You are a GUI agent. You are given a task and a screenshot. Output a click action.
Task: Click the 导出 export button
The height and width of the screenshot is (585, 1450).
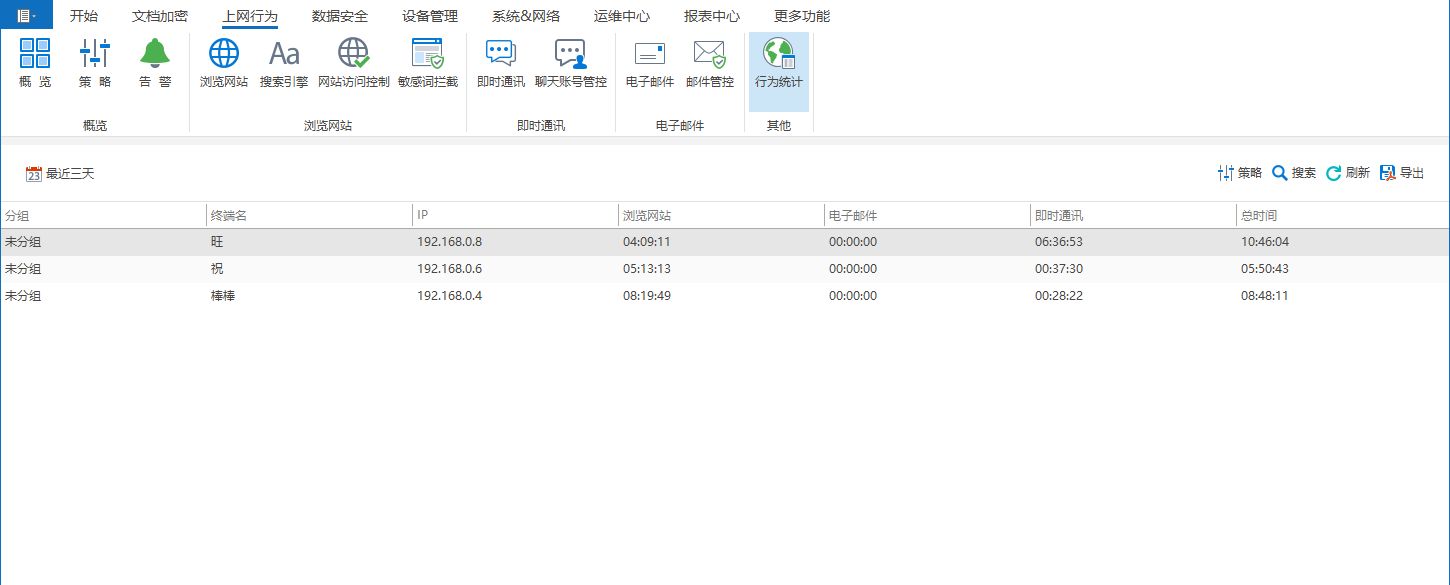[x=1402, y=173]
